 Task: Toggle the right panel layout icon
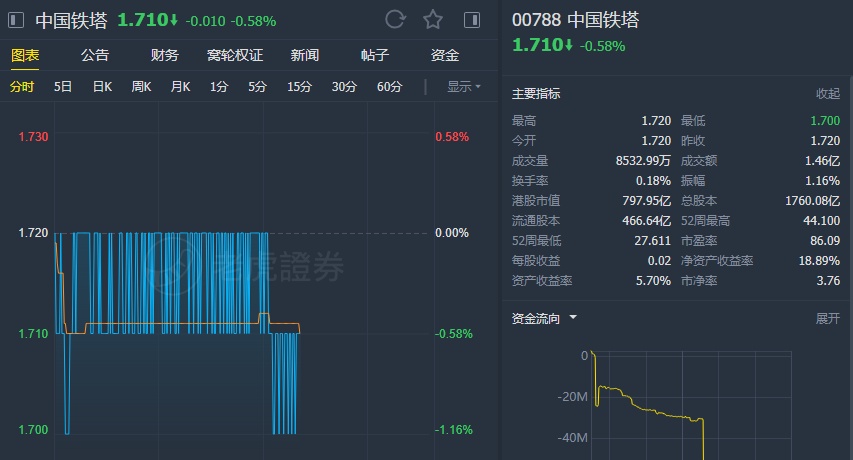coord(472,20)
